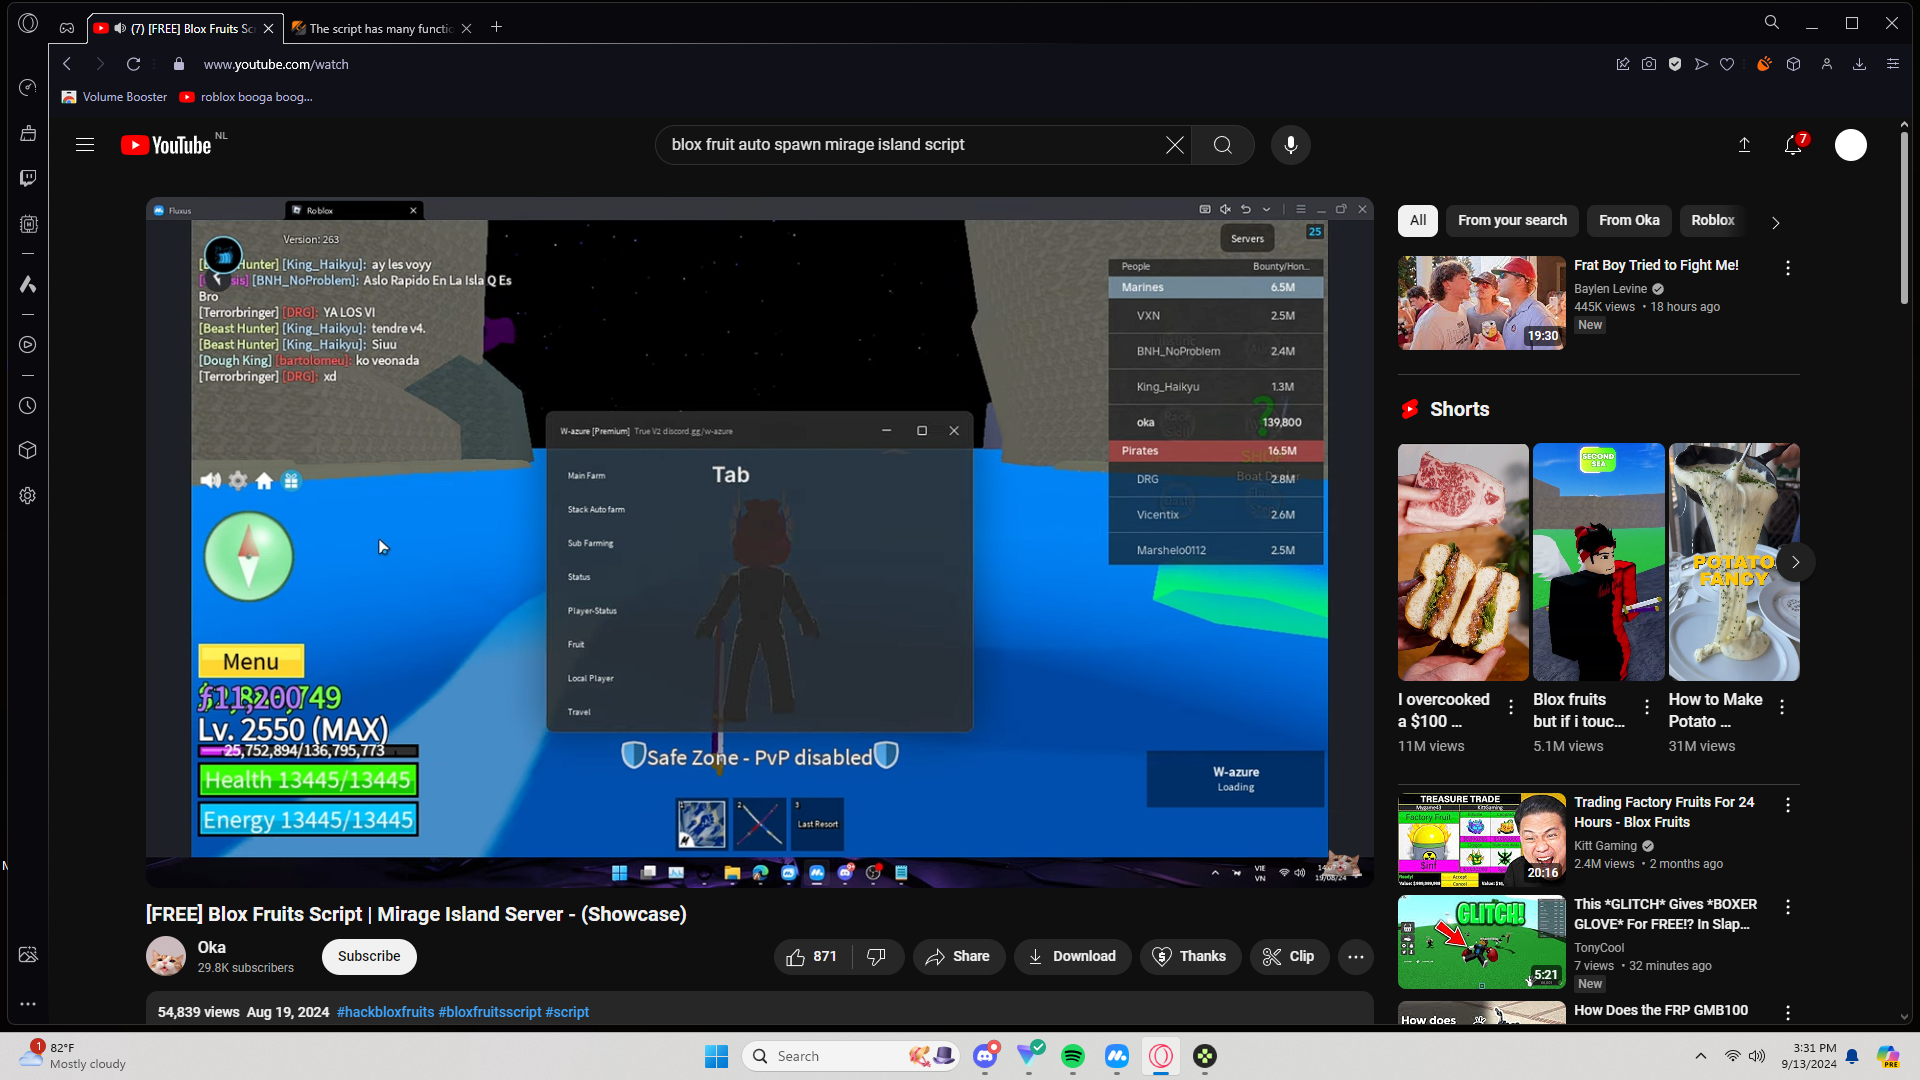Add page to bookmarks with heart icon

(x=1727, y=64)
